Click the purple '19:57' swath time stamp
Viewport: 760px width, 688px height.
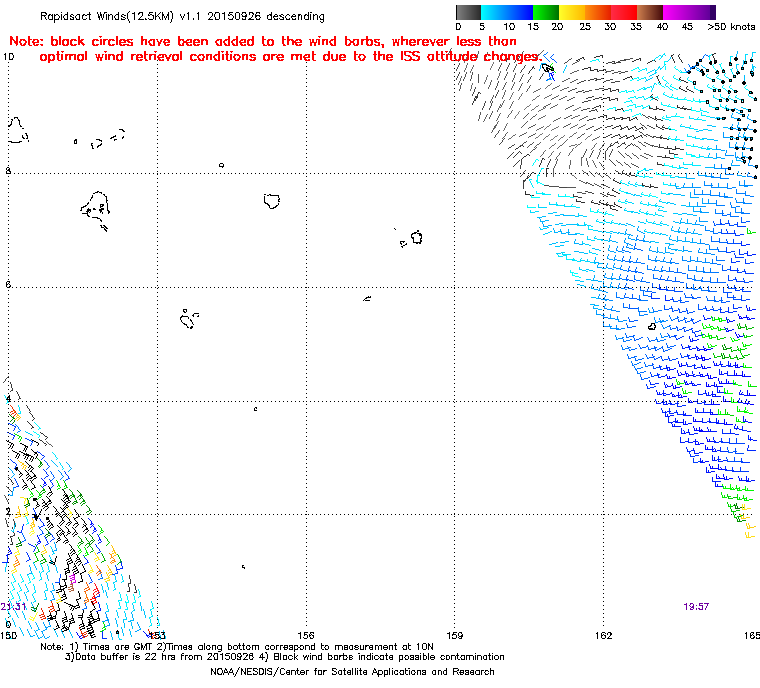point(696,607)
